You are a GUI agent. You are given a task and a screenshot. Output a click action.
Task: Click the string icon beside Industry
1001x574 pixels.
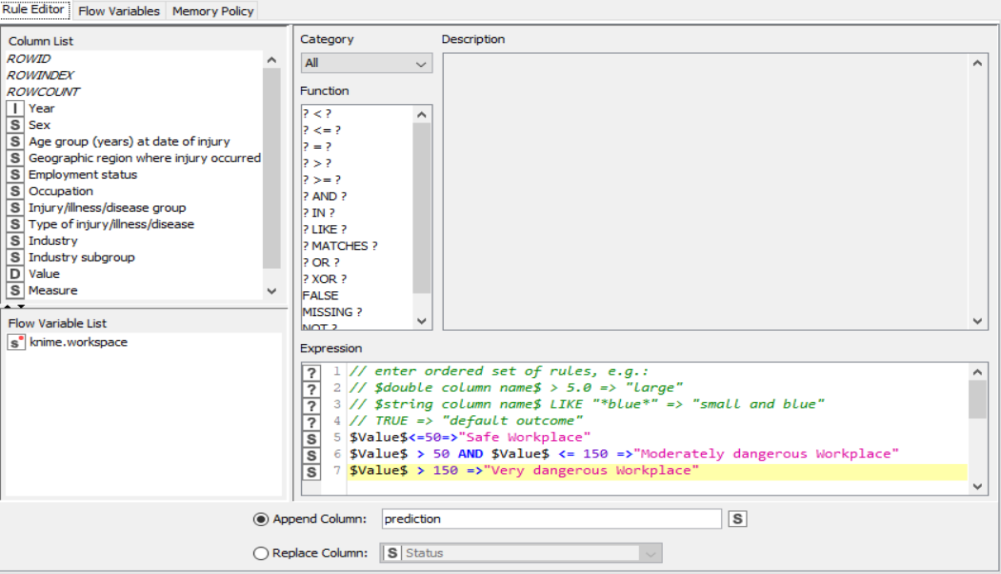tap(15, 241)
